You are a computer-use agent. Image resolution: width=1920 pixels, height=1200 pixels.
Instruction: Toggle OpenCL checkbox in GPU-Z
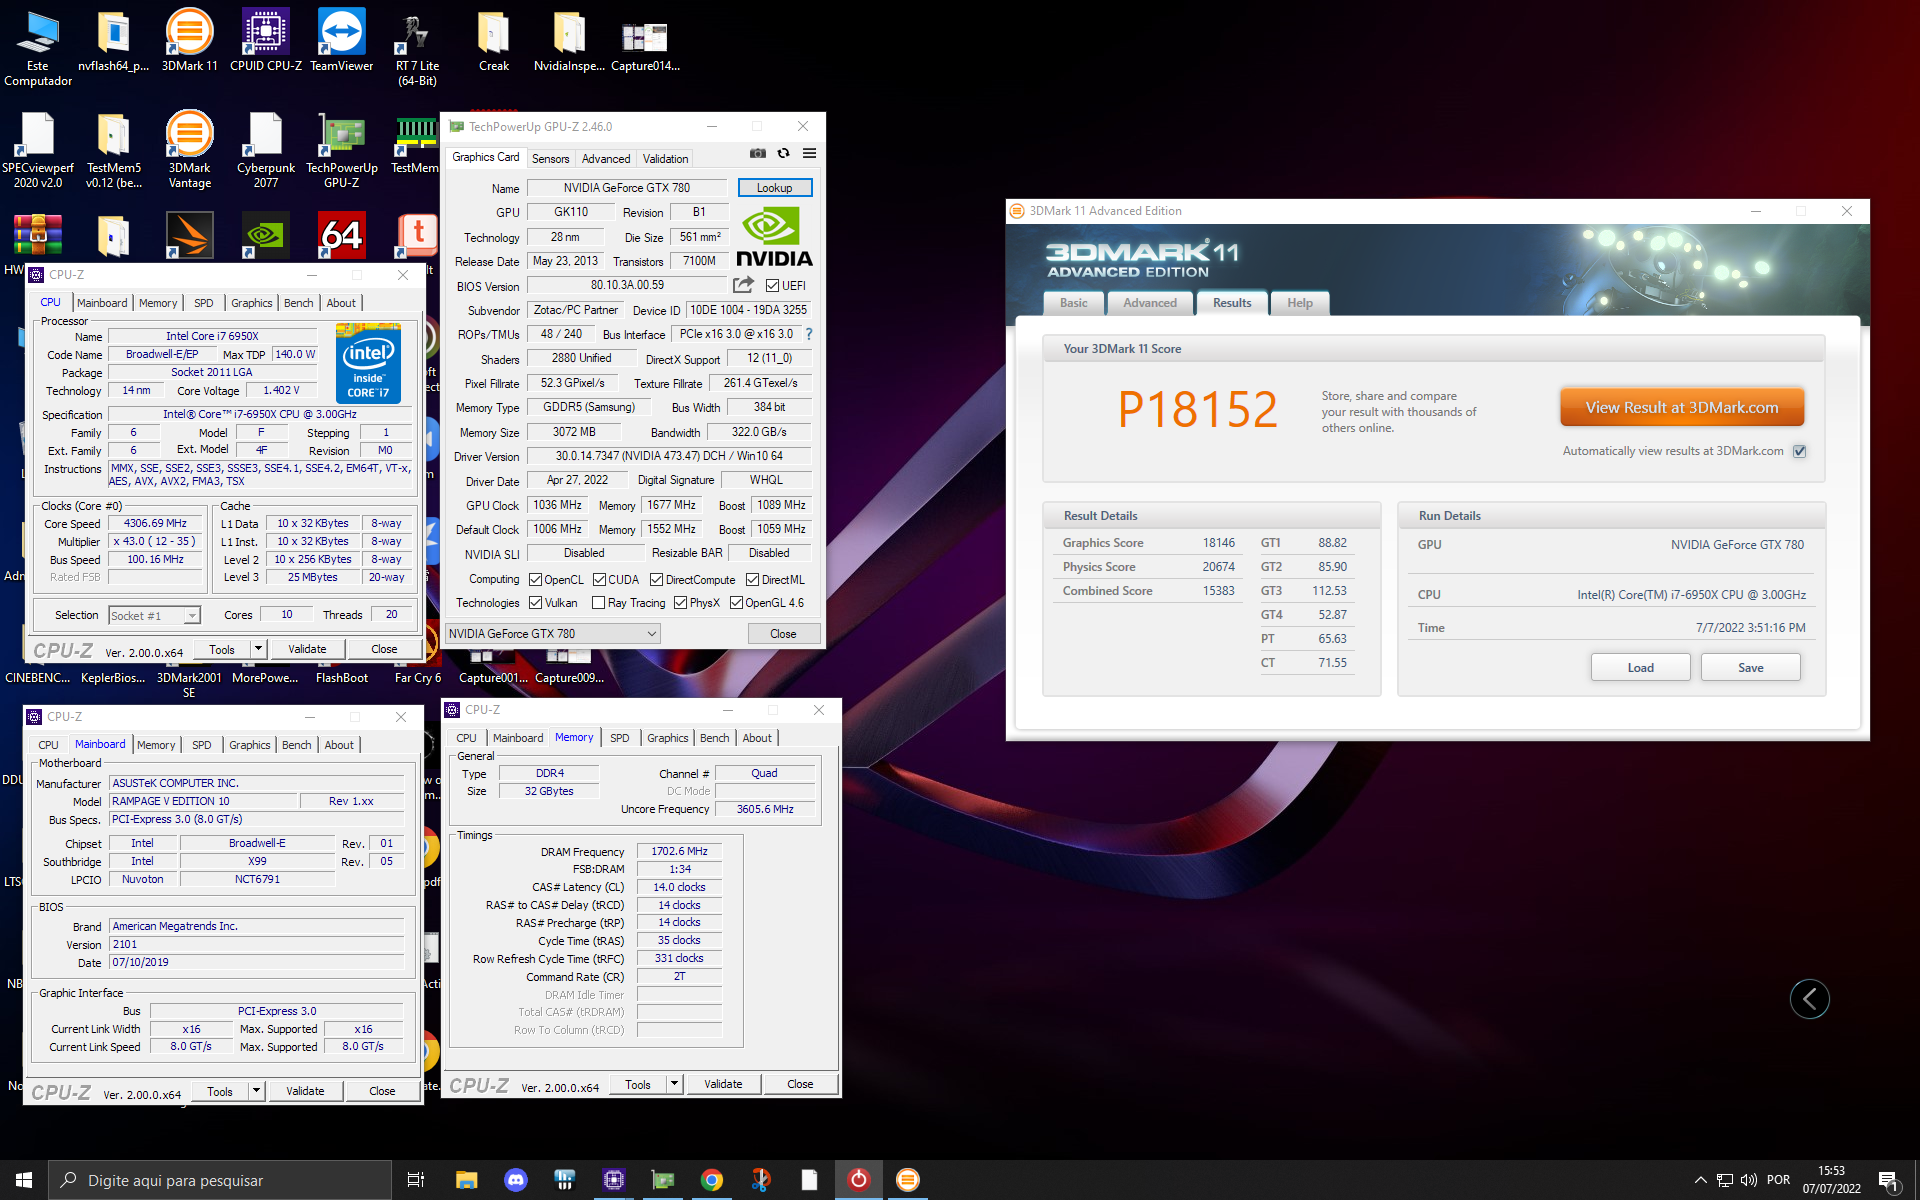(536, 580)
